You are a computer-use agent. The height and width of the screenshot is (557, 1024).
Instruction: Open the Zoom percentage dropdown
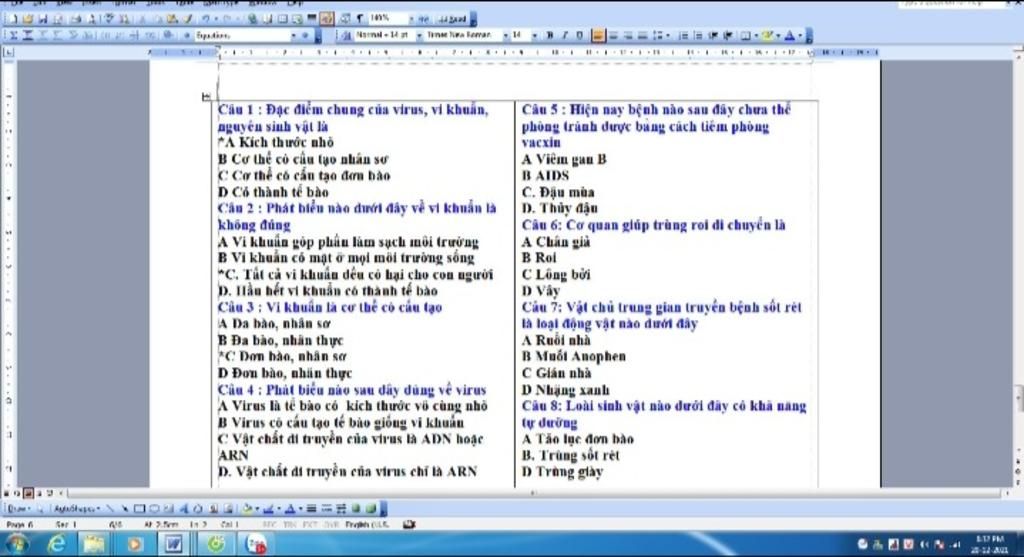[x=411, y=19]
